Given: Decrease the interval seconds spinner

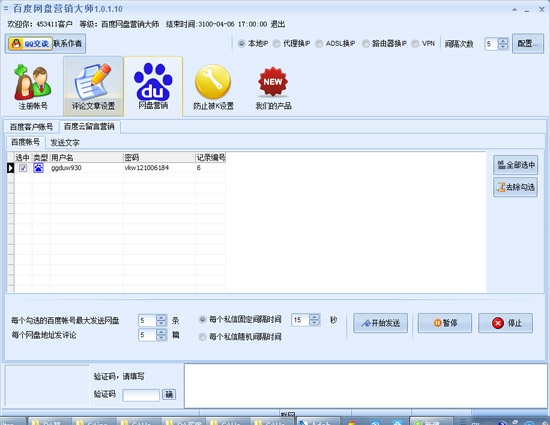Looking at the screenshot, I should (315, 322).
